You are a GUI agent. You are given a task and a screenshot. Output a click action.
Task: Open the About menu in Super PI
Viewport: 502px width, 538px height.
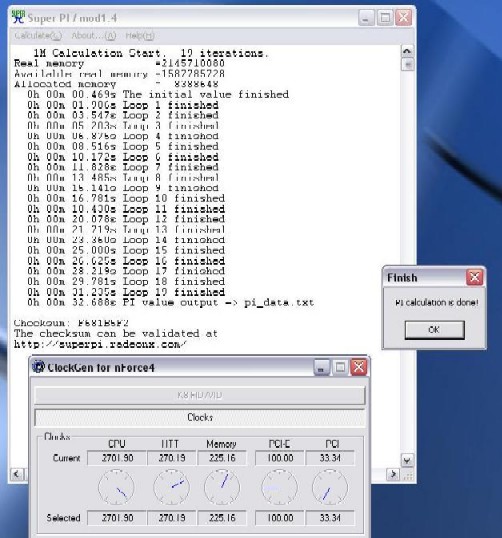tap(93, 35)
